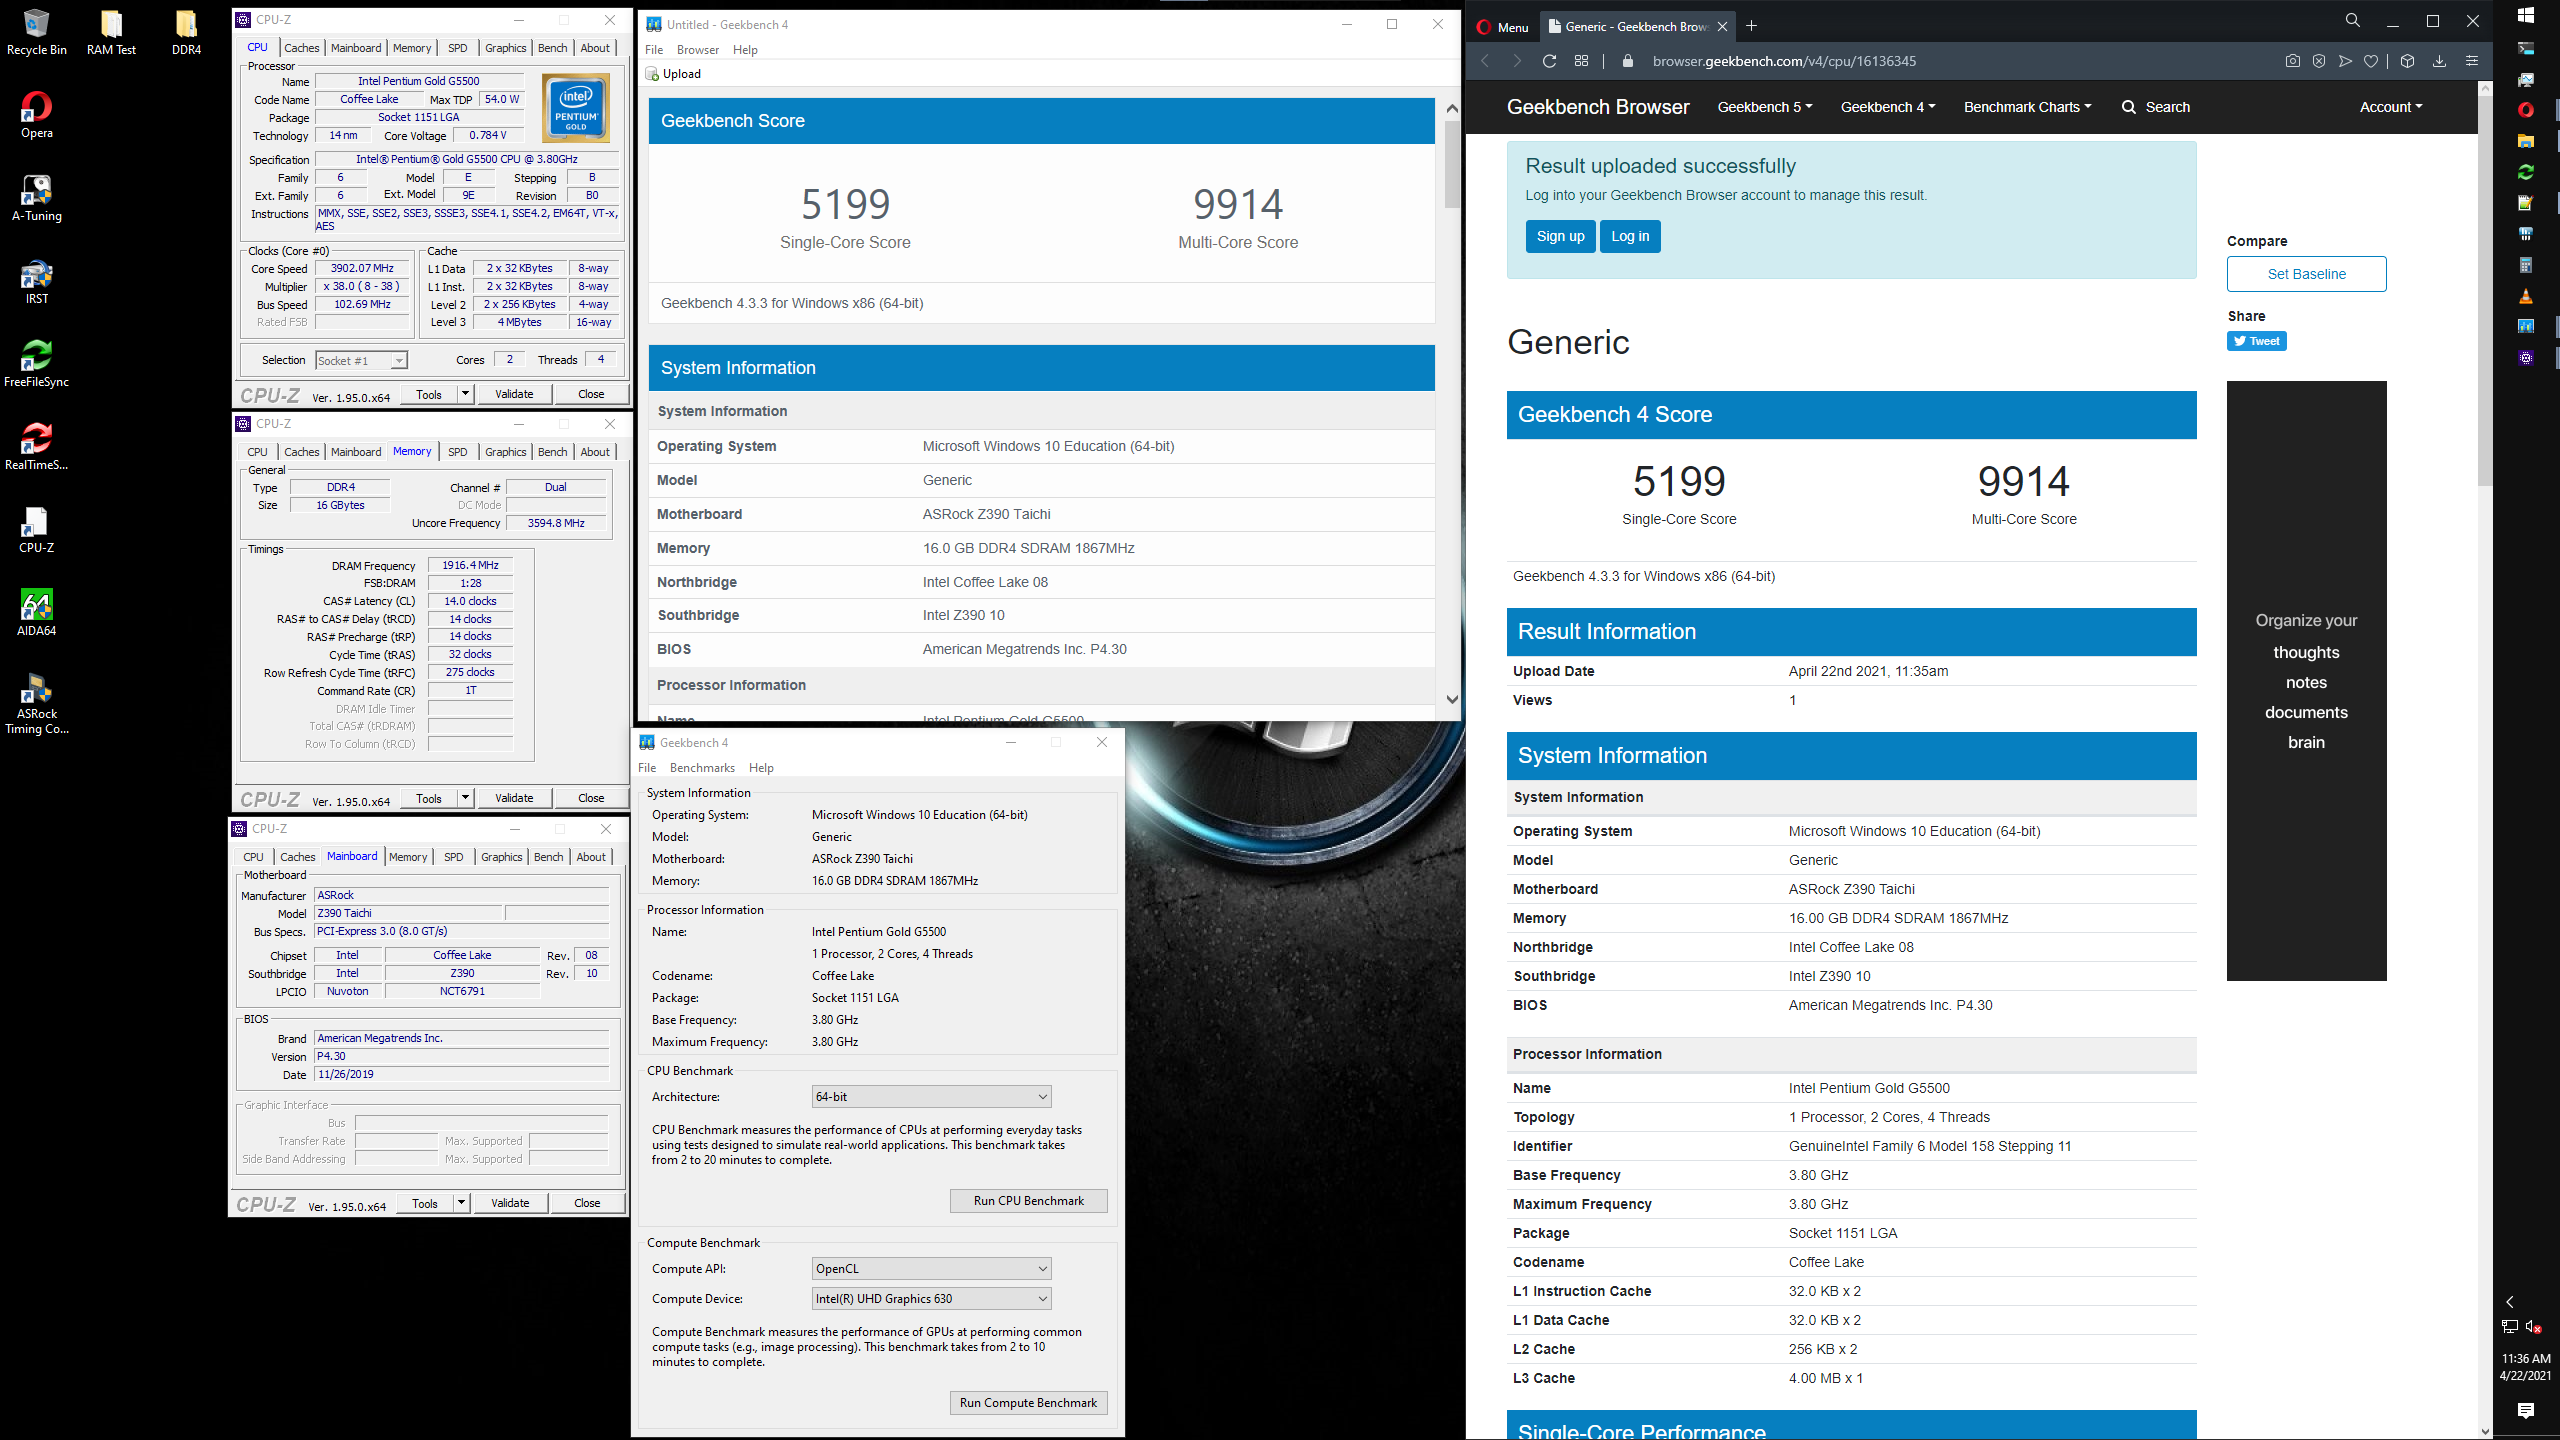The width and height of the screenshot is (2560, 1440).
Task: Open the action center notifications icon
Action: point(2526,1410)
